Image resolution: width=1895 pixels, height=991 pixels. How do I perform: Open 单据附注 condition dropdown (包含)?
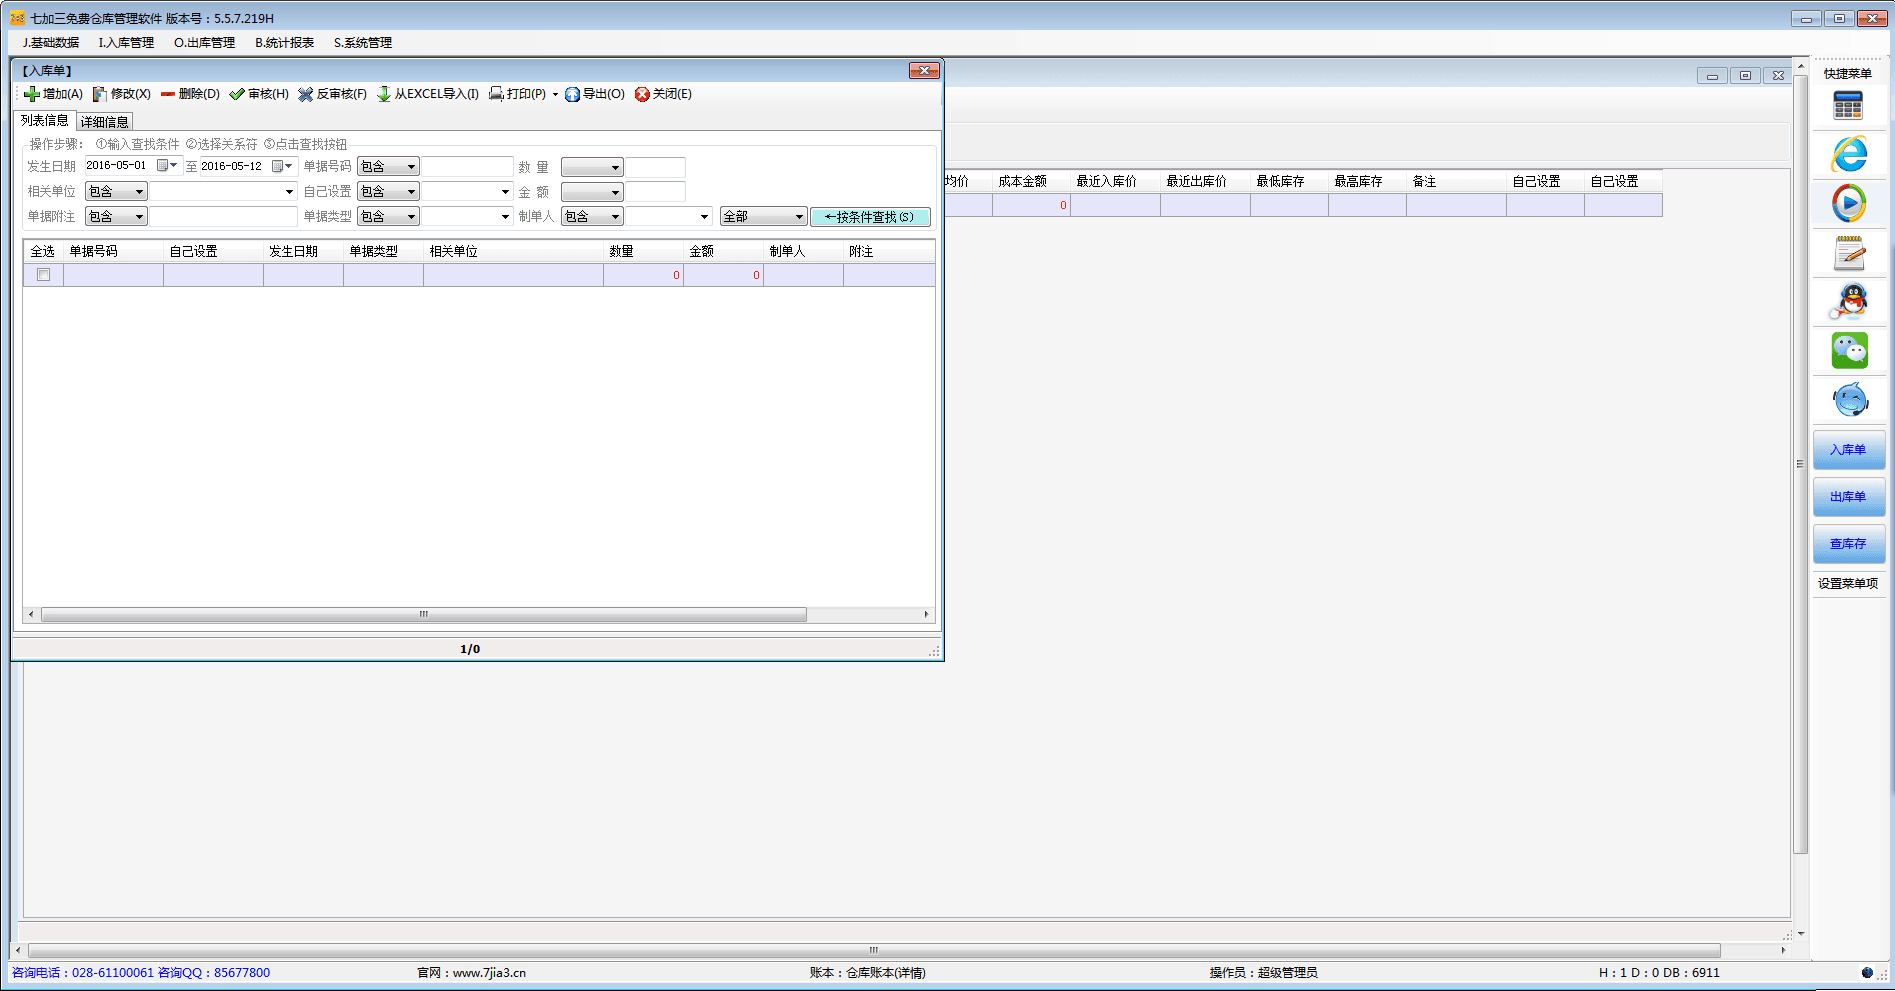click(x=116, y=217)
